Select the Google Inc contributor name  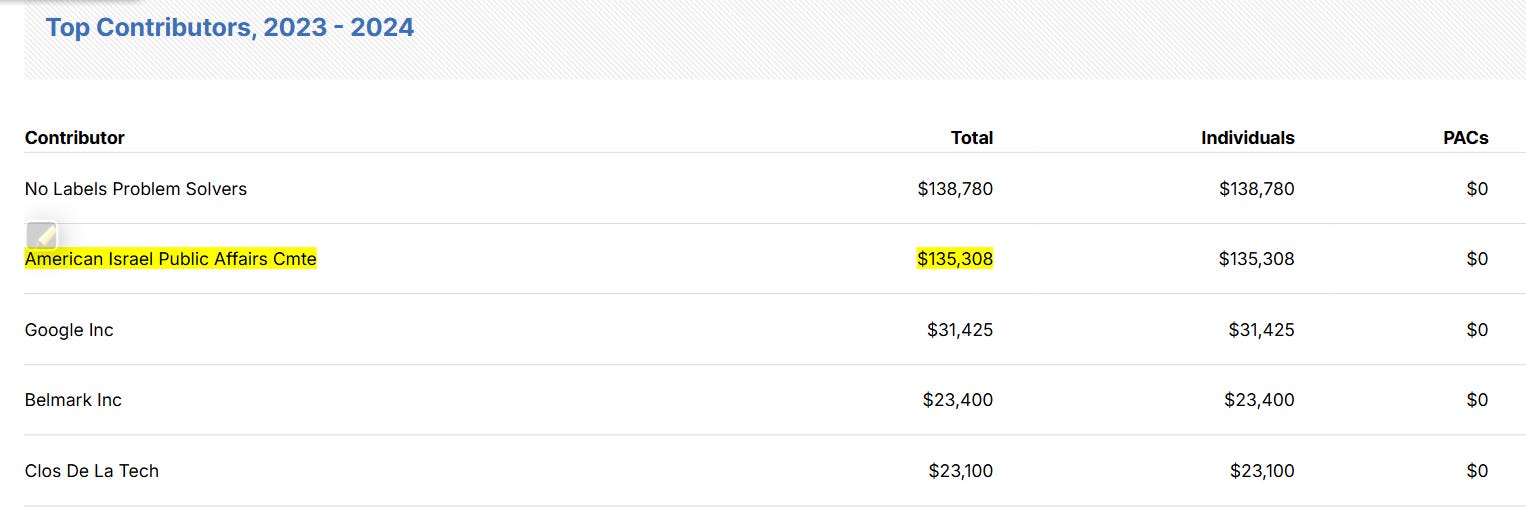[69, 330]
